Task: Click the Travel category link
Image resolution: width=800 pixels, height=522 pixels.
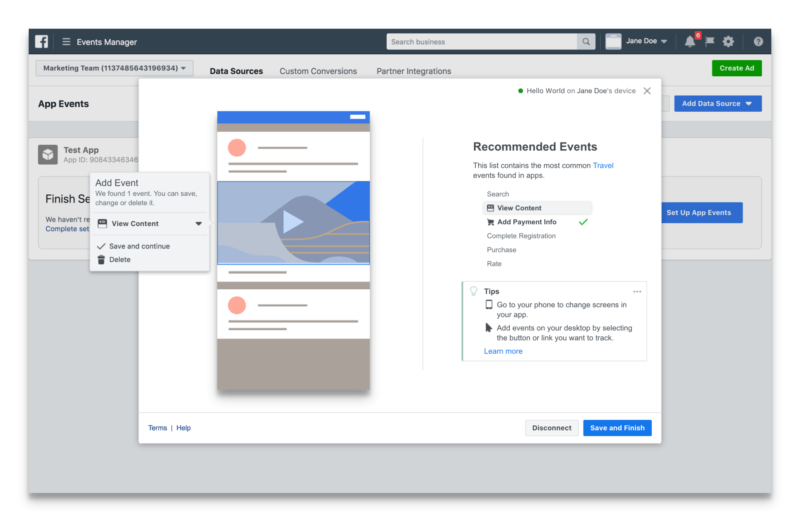Action: [x=603, y=165]
